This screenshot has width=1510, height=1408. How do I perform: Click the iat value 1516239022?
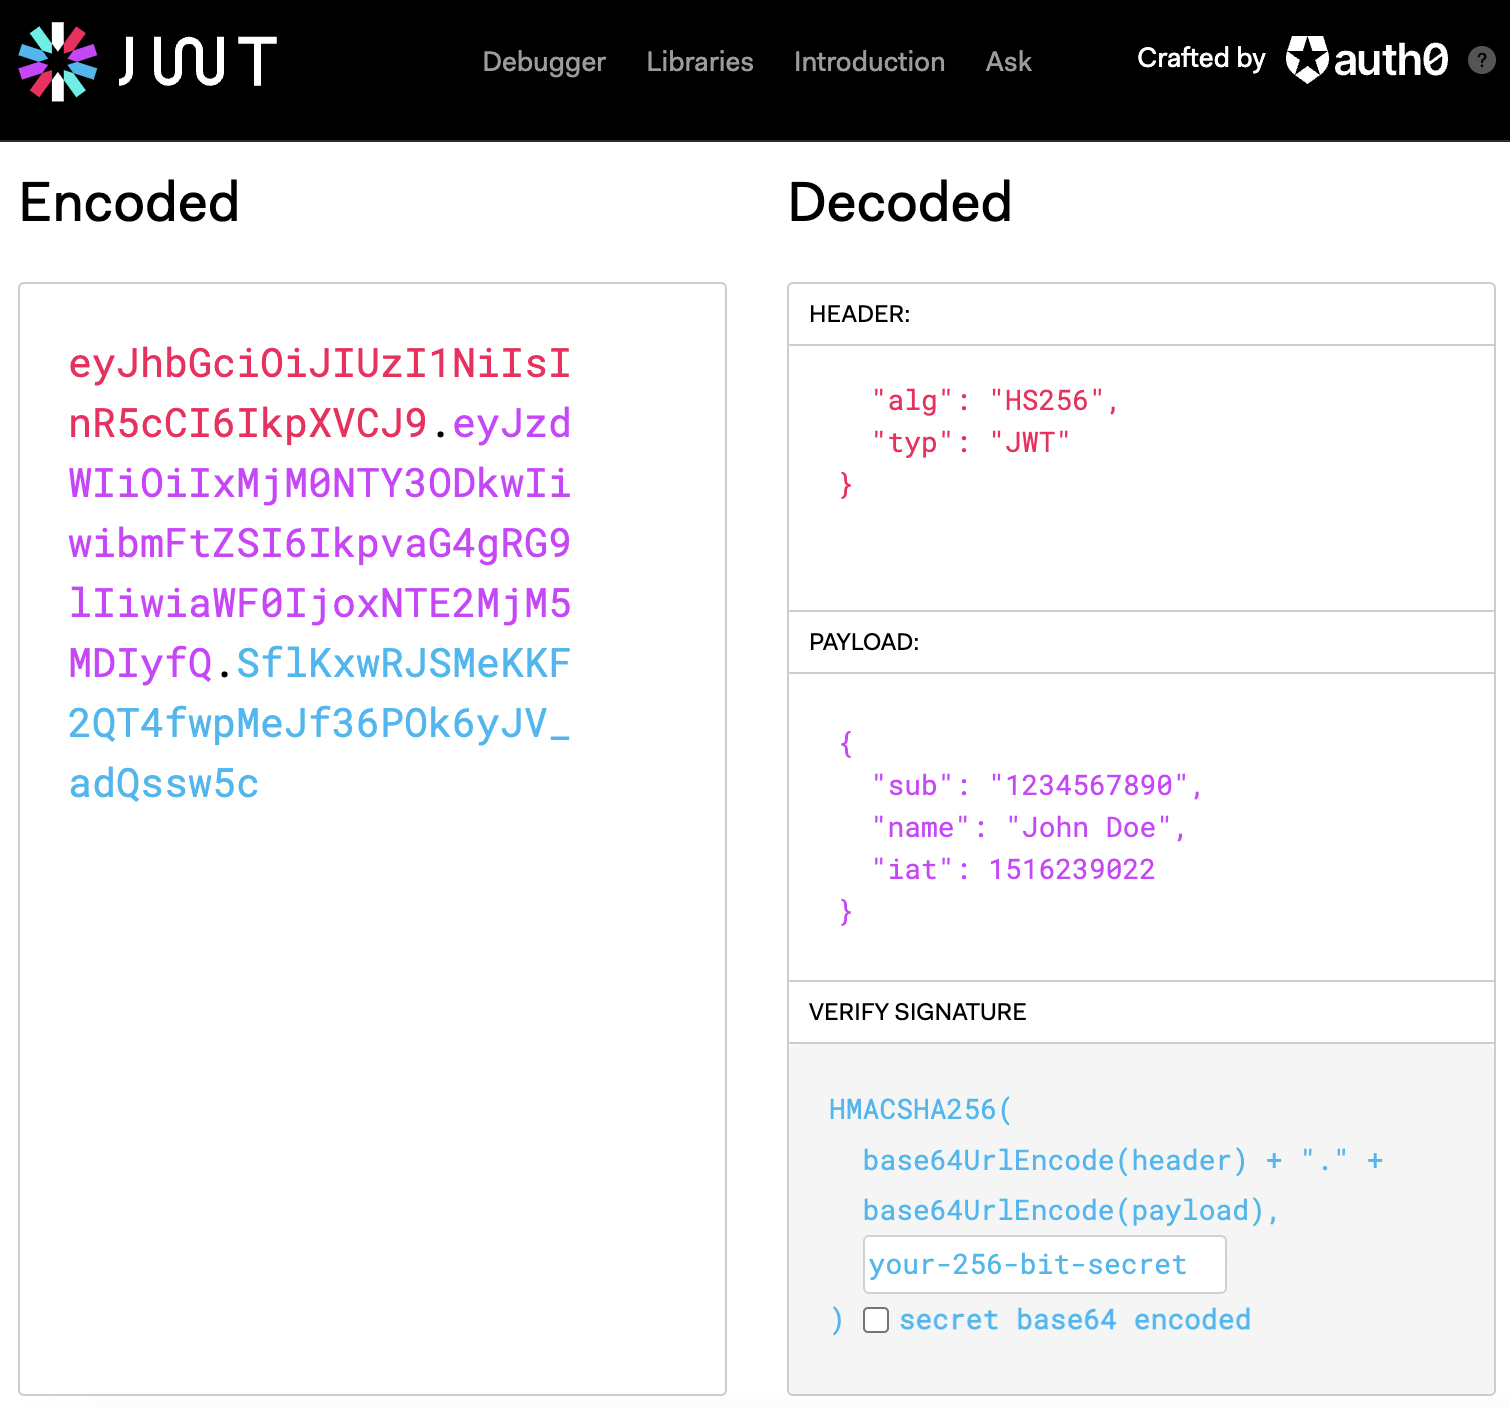(1071, 870)
